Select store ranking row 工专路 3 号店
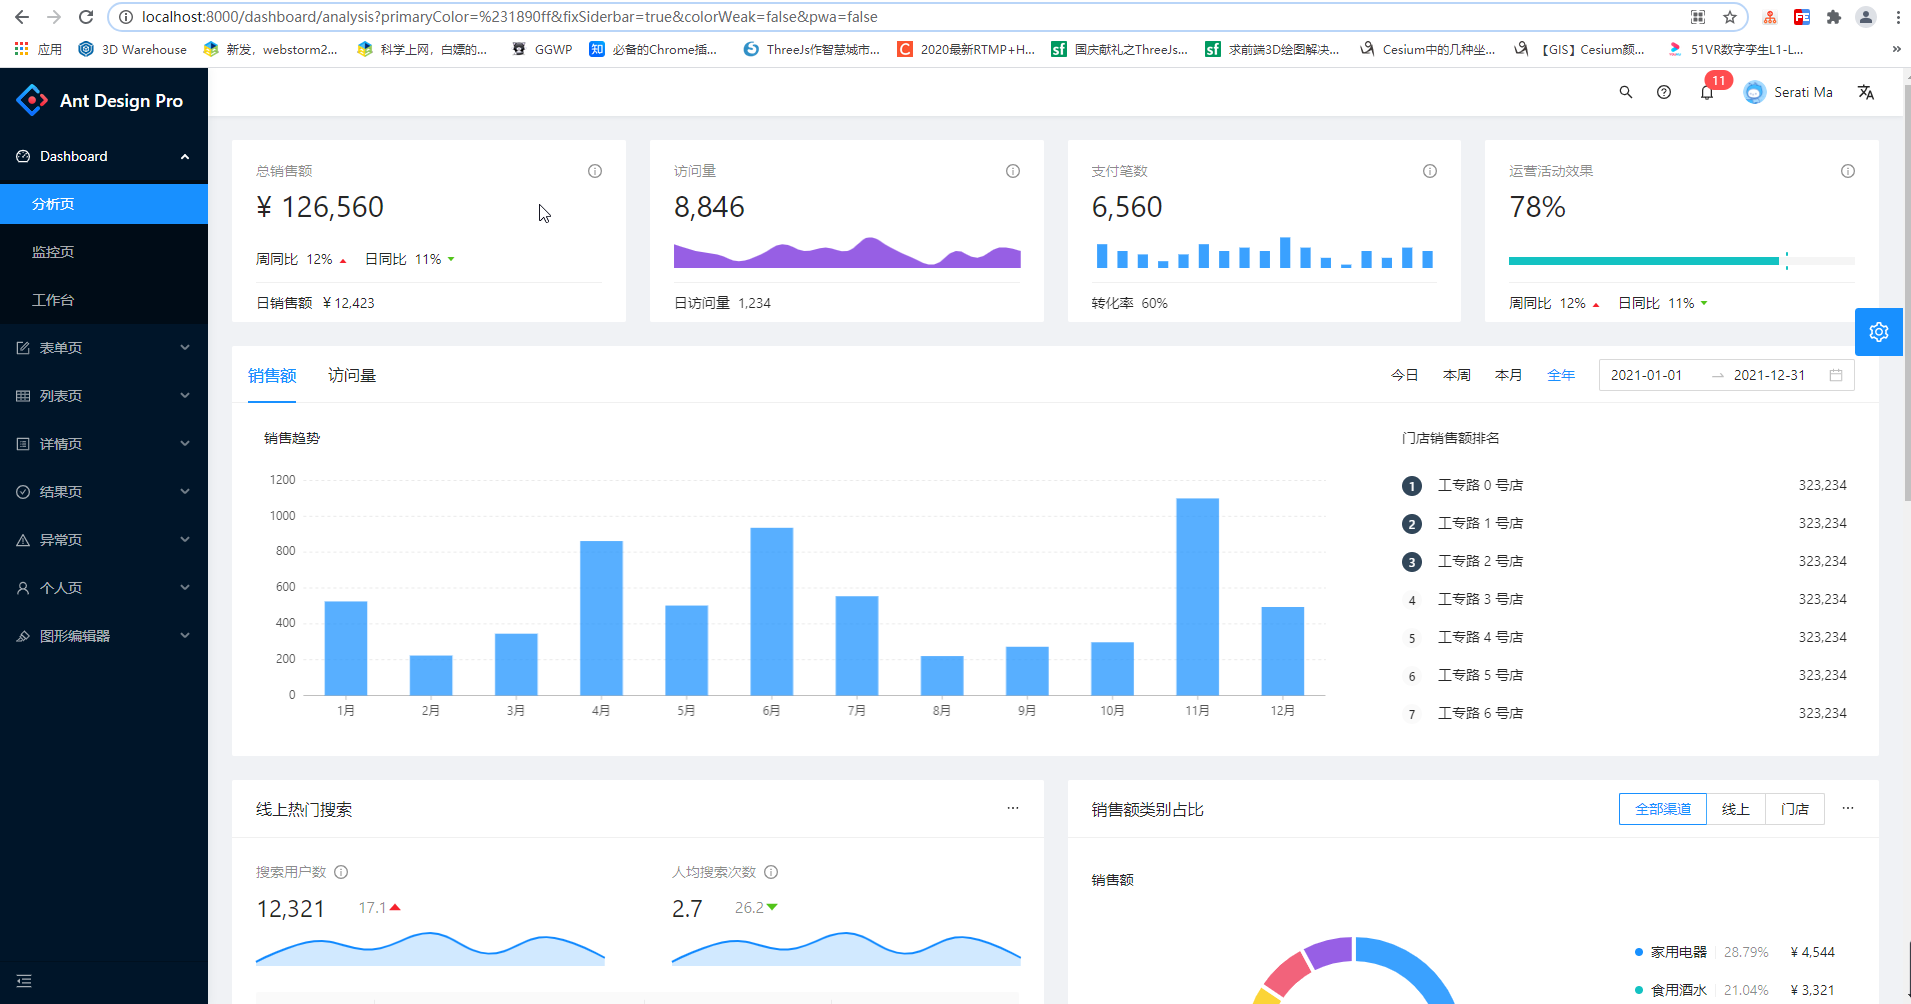1911x1004 pixels. pyautogui.click(x=1625, y=599)
